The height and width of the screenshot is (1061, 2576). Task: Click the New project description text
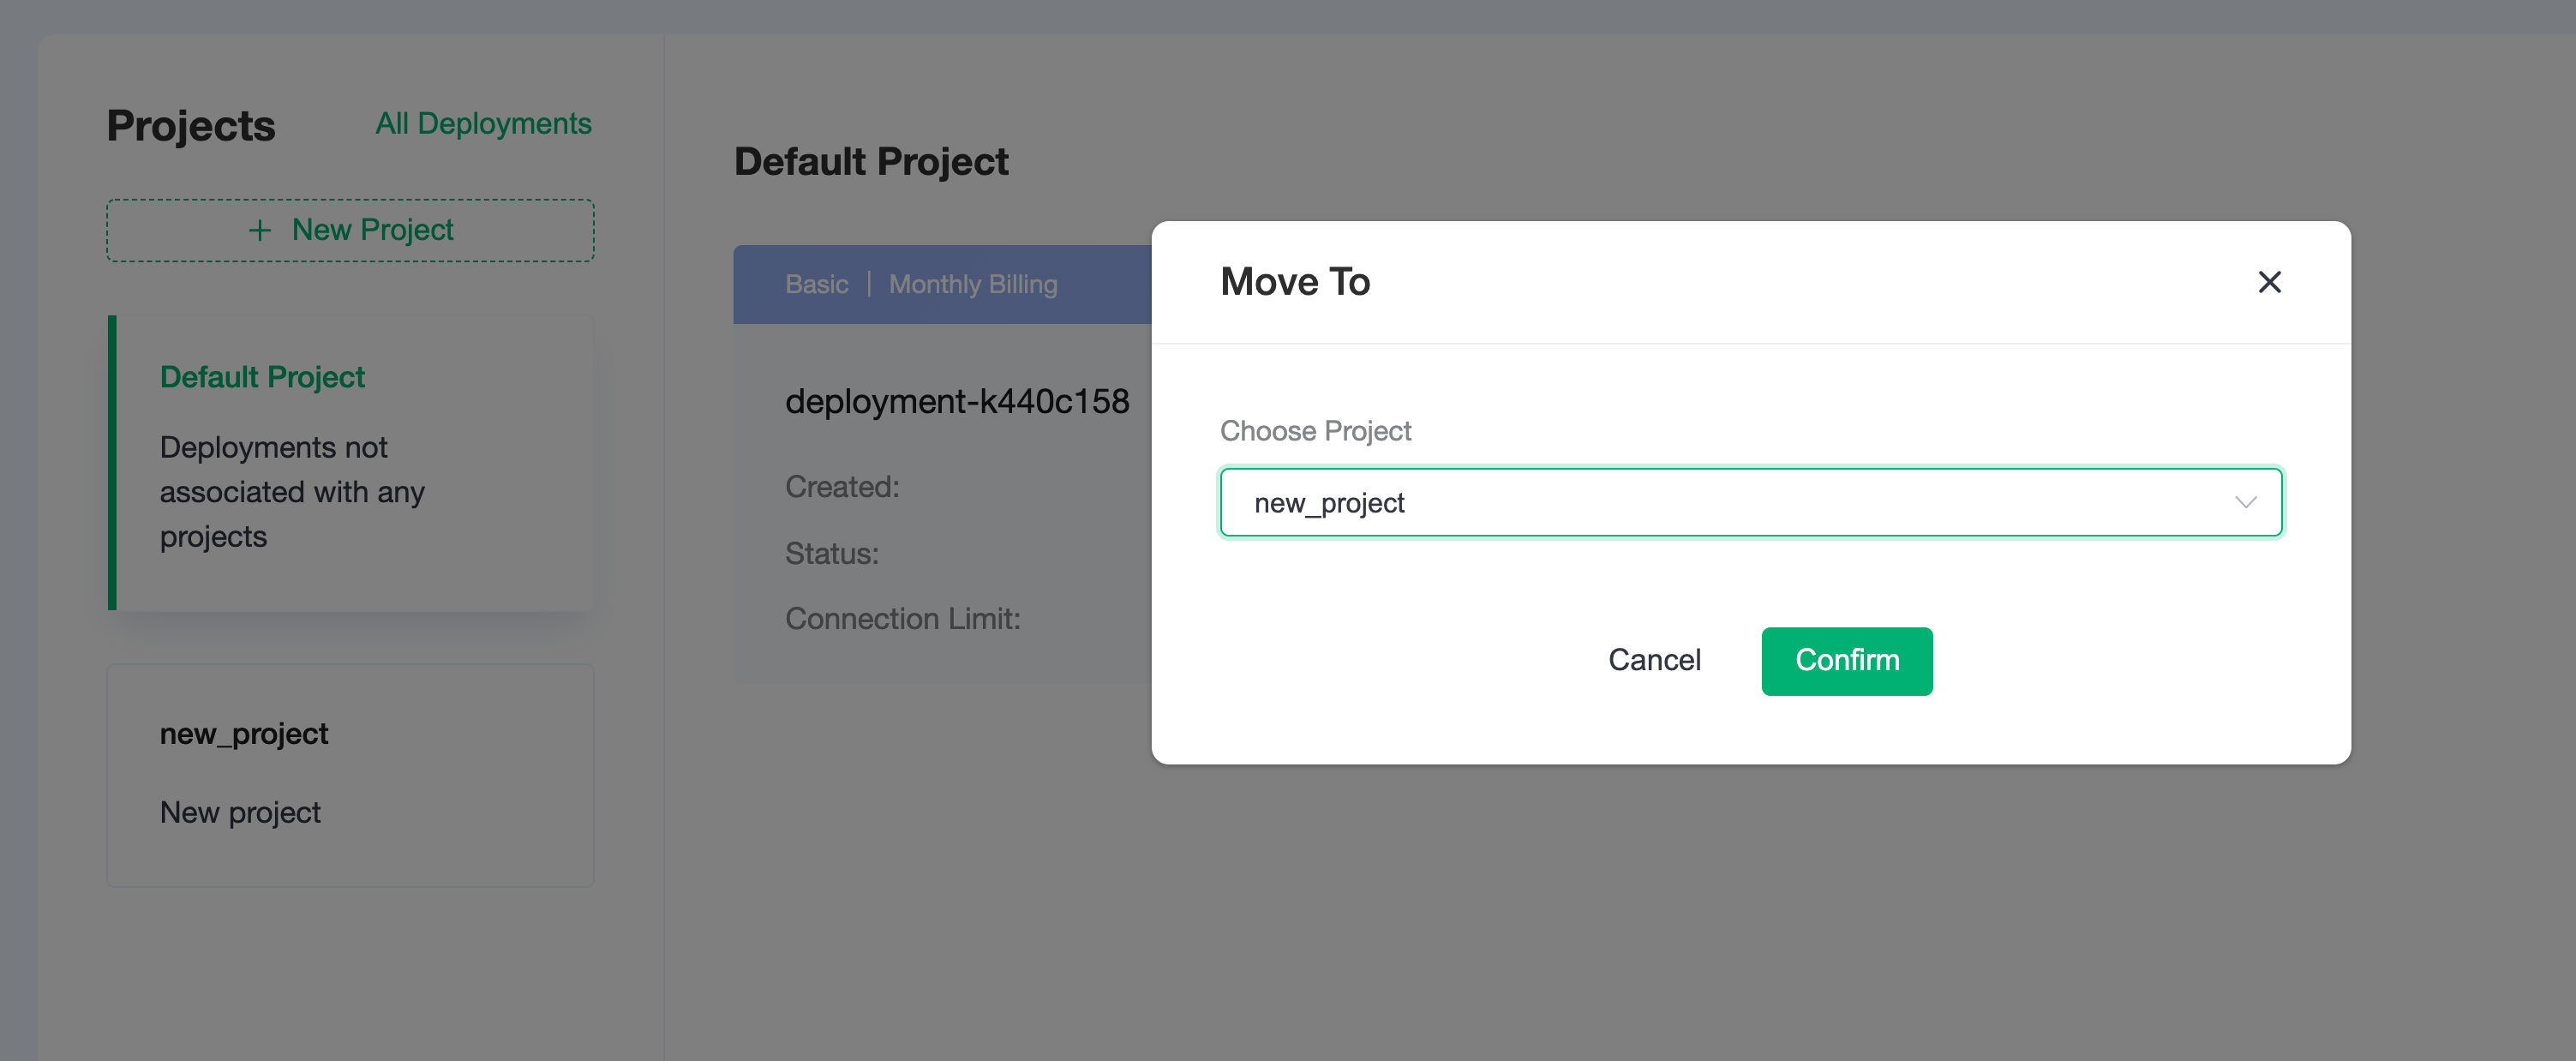pos(240,813)
